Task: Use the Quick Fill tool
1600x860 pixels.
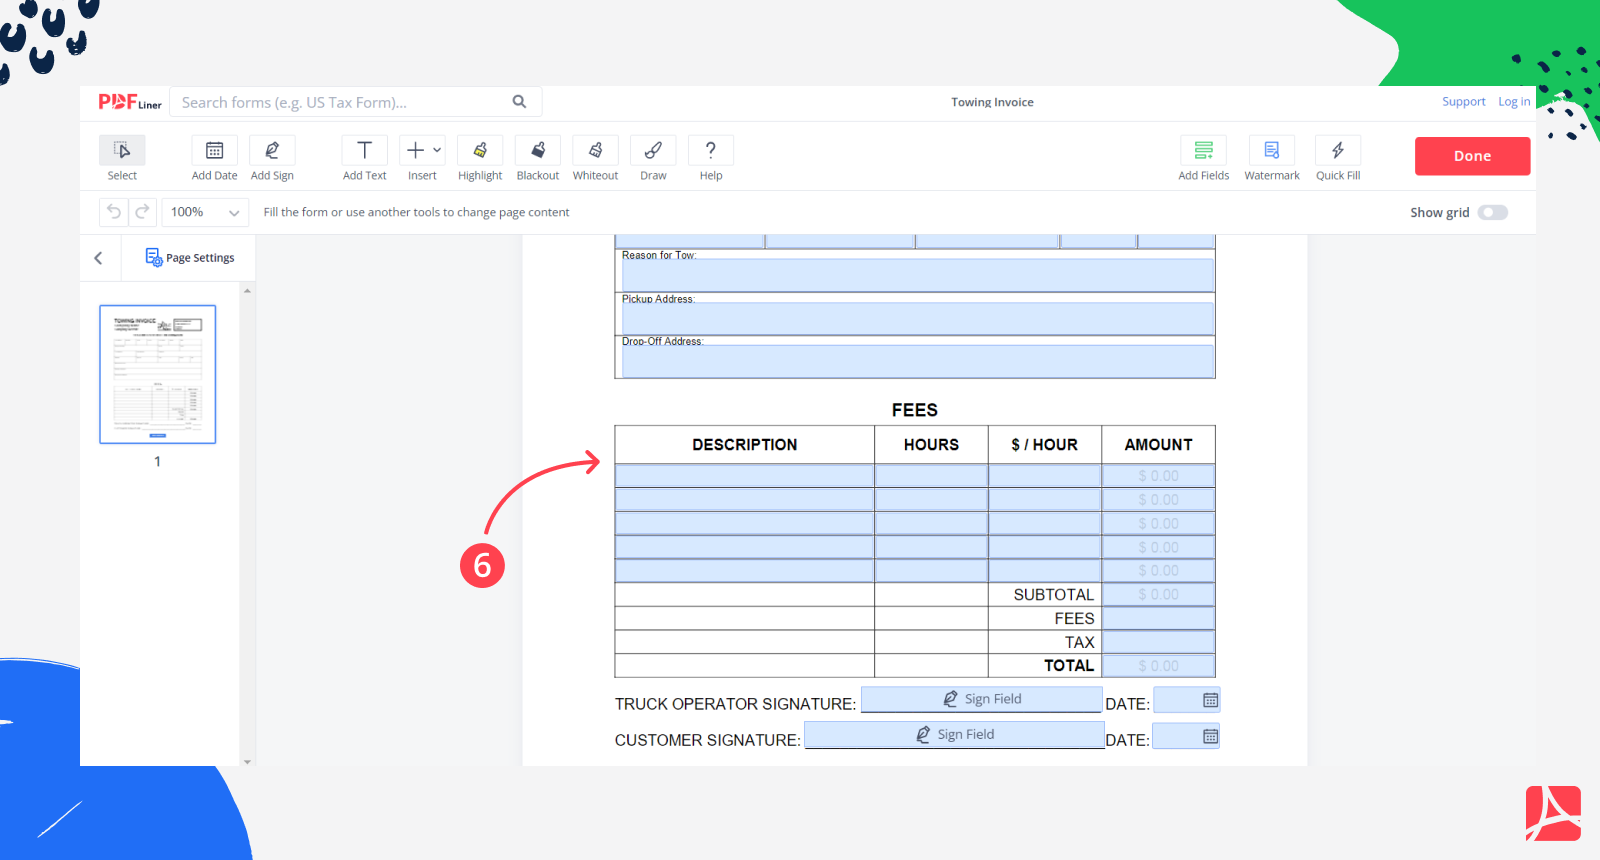Action: [x=1338, y=158]
